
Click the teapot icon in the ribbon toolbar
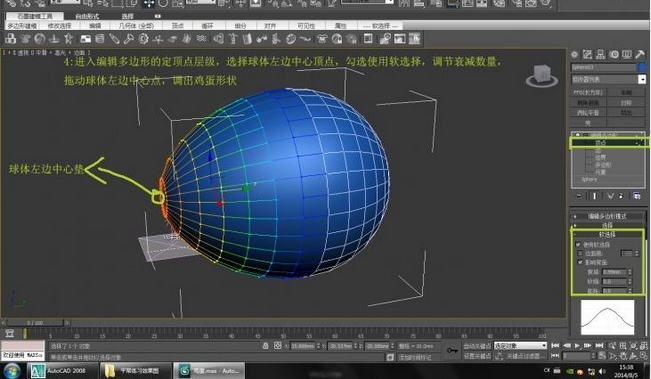coord(25,39)
